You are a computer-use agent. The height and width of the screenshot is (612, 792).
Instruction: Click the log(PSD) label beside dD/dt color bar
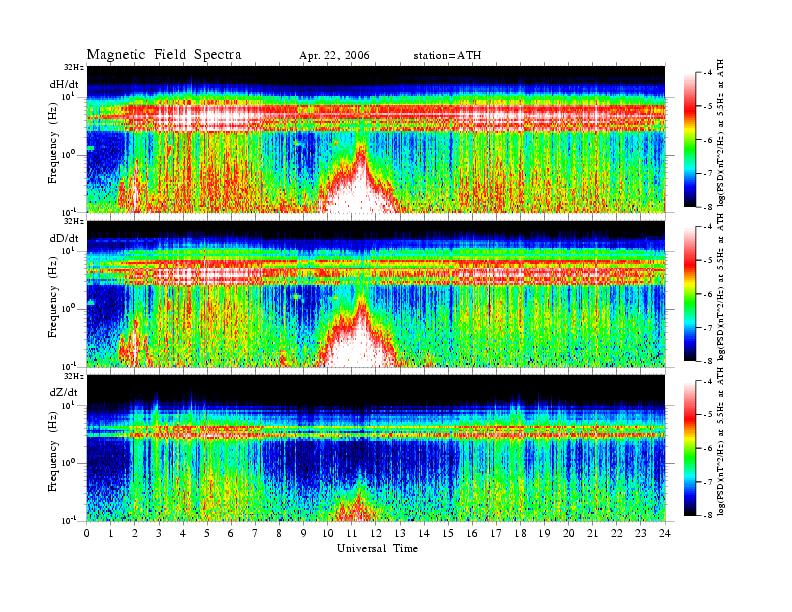coord(721,287)
